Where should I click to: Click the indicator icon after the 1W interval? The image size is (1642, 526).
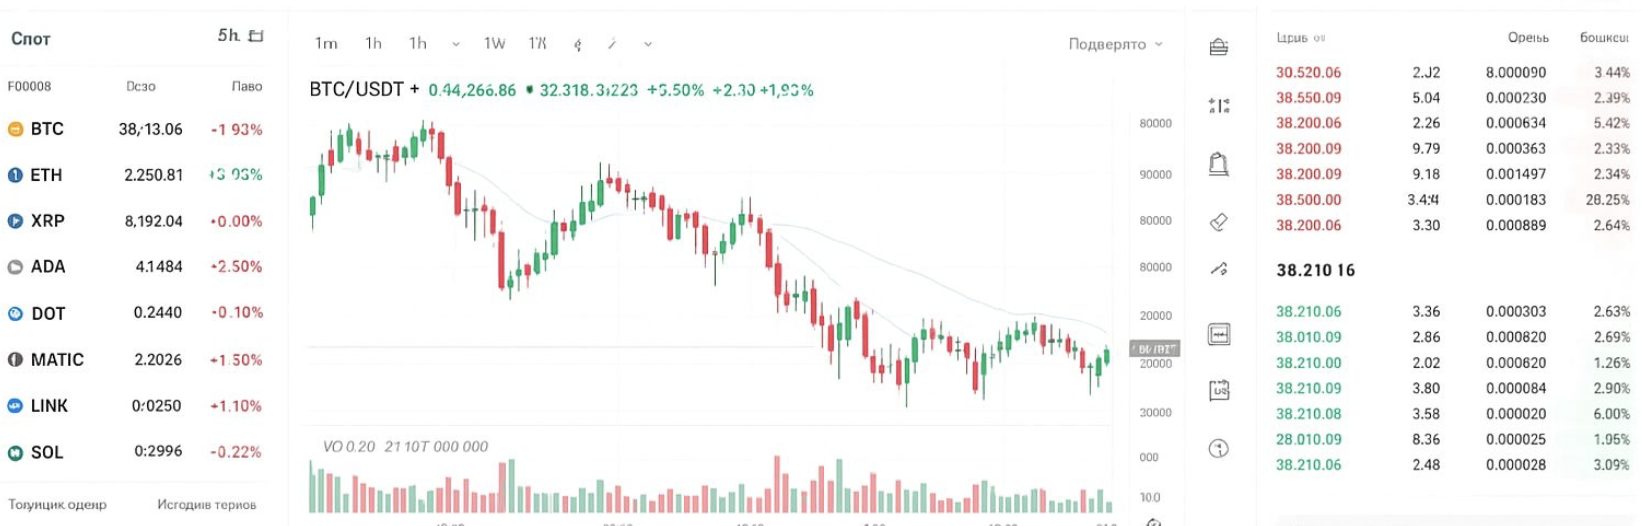point(577,44)
